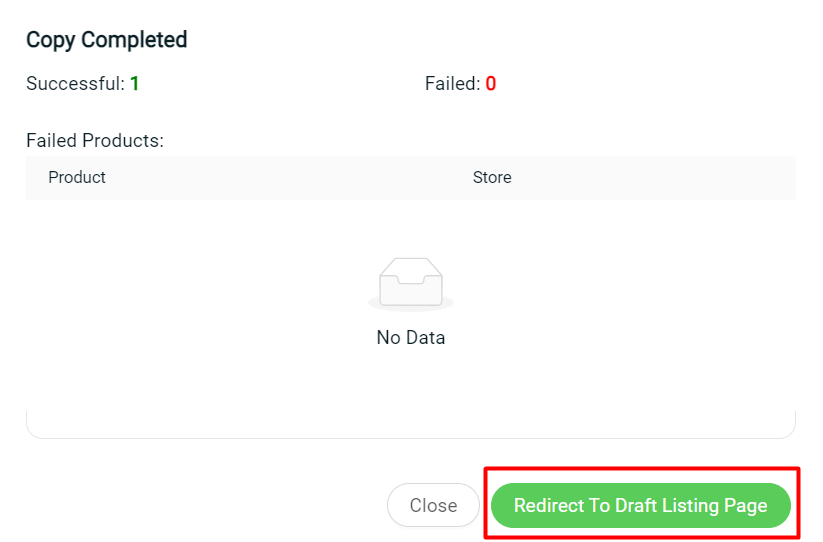This screenshot has height=542, width=823.
Task: Select the No Data placeholder text
Action: point(411,337)
